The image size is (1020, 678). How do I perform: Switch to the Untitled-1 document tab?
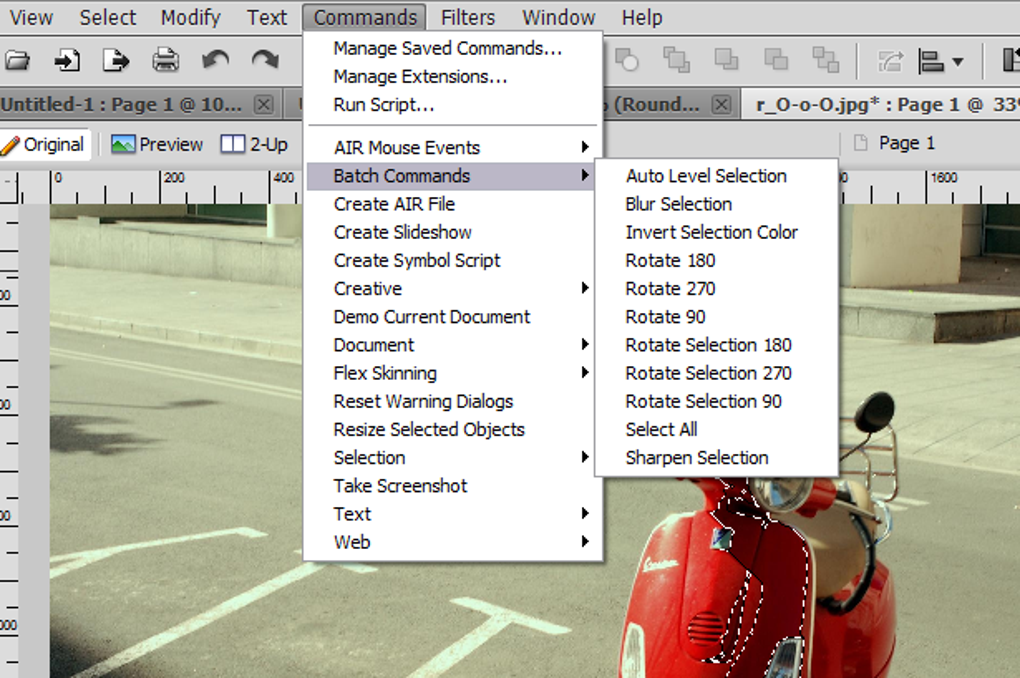121,105
